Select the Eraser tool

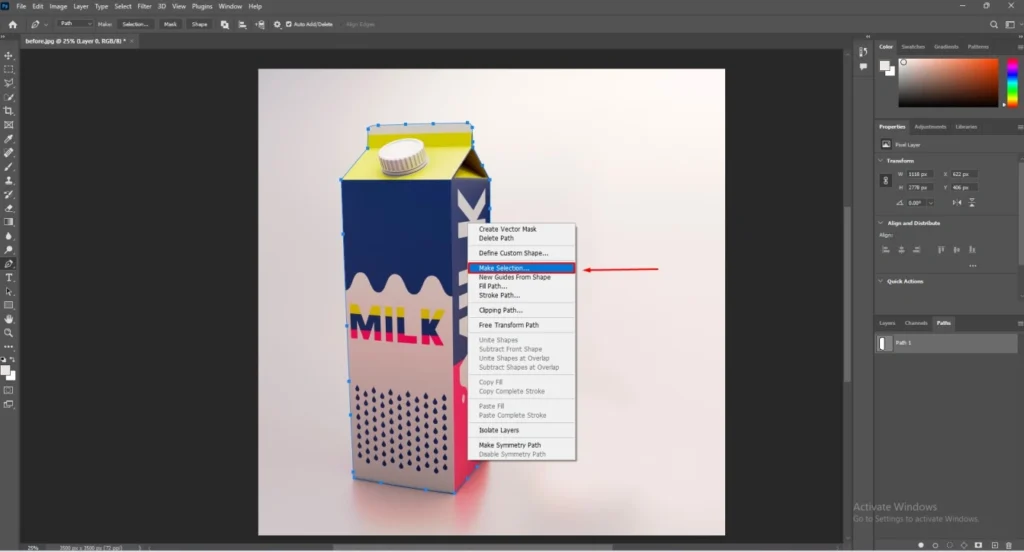pos(8,208)
